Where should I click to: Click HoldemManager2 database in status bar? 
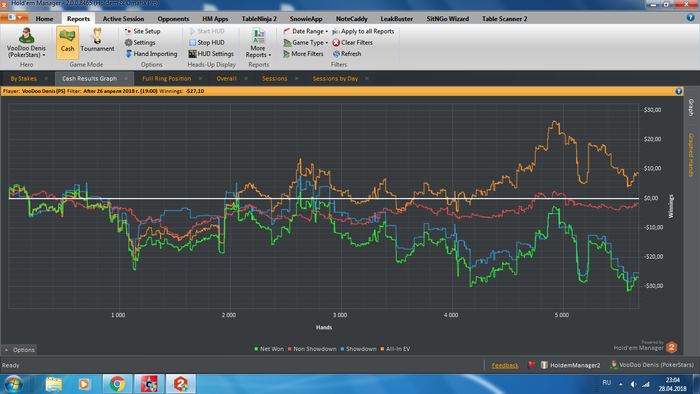pos(570,365)
